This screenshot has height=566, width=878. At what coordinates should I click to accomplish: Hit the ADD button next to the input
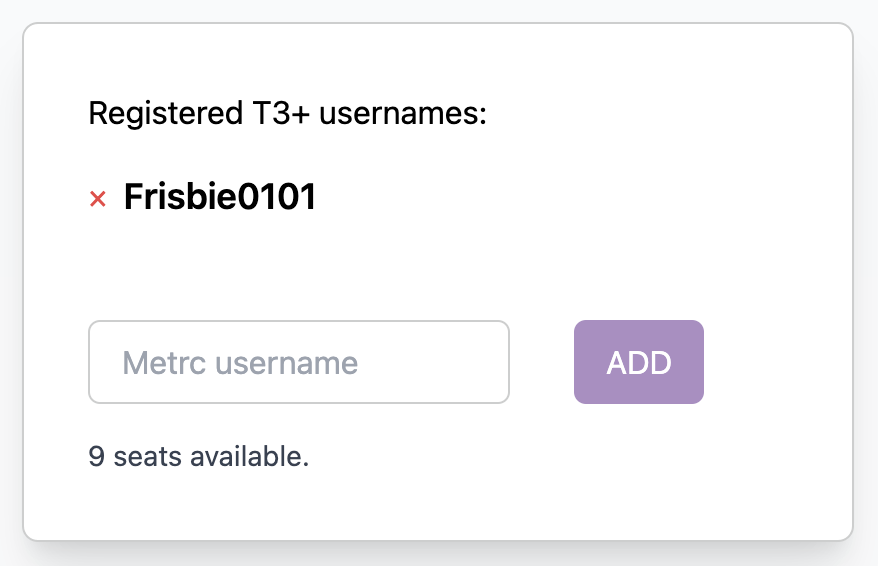(x=638, y=362)
